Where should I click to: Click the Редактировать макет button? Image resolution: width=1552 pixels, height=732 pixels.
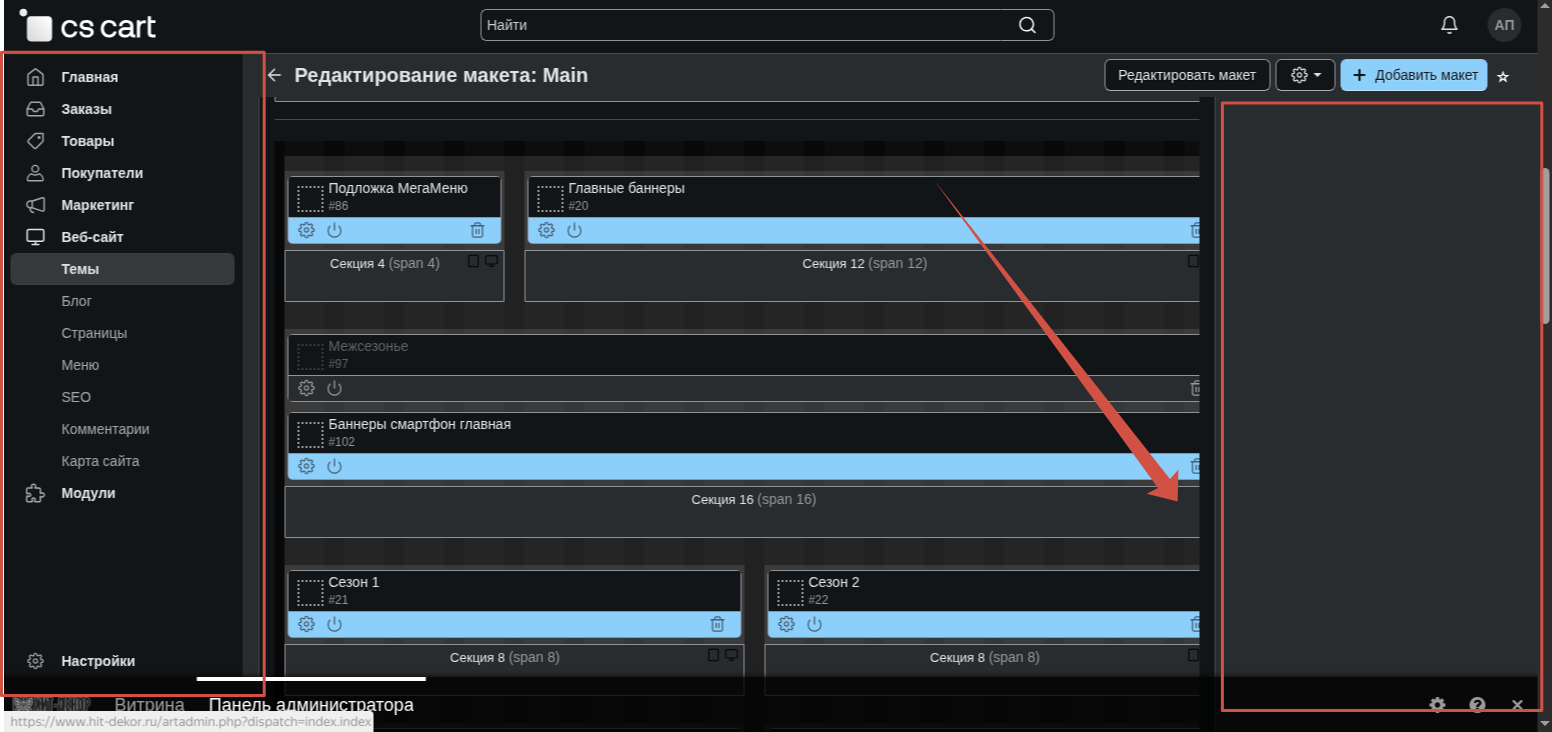coord(1186,75)
